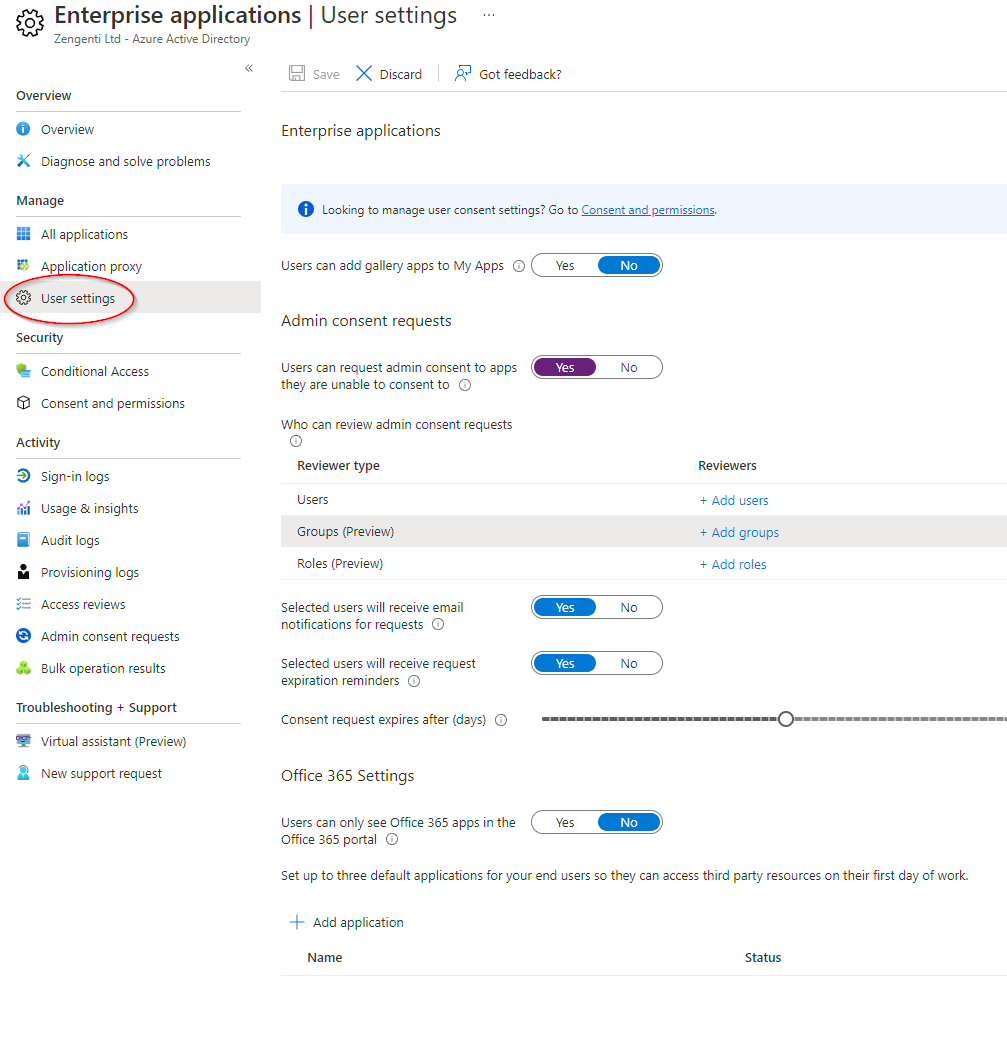1007x1055 pixels.
Task: Select Yes for users requesting admin consent
Action: 565,367
